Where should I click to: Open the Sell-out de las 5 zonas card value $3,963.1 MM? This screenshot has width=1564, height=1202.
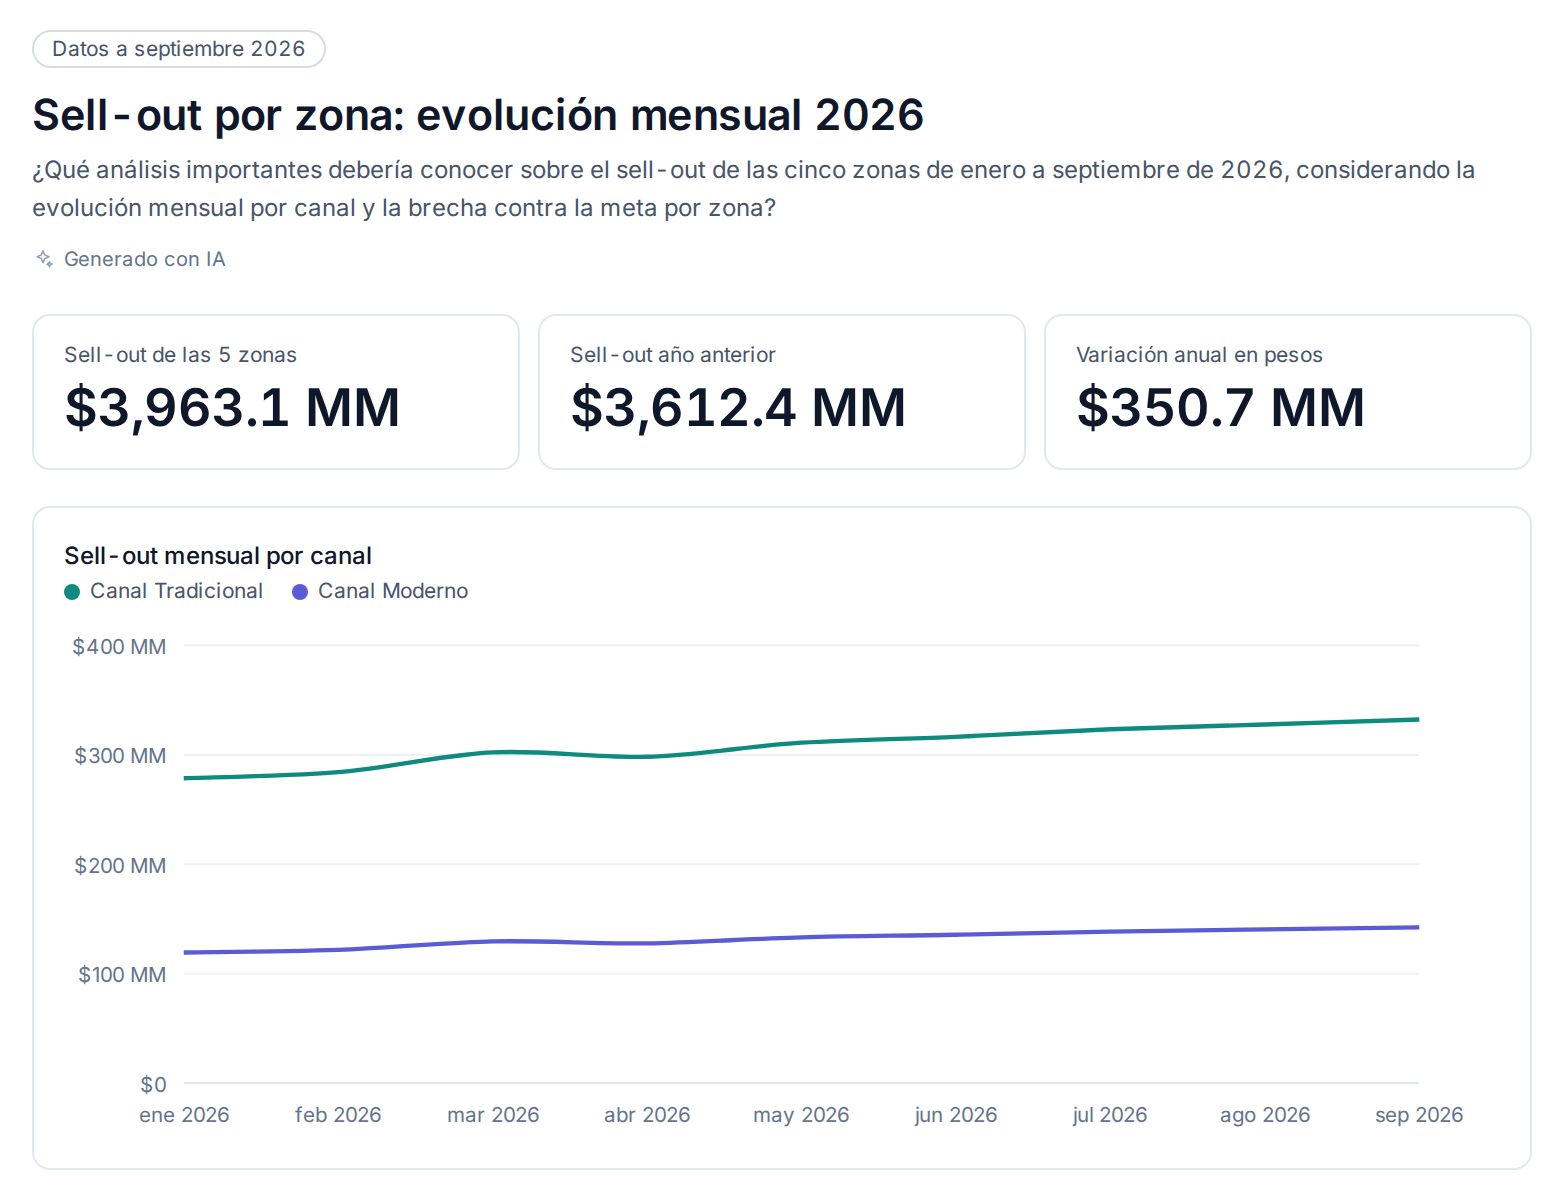pos(232,408)
